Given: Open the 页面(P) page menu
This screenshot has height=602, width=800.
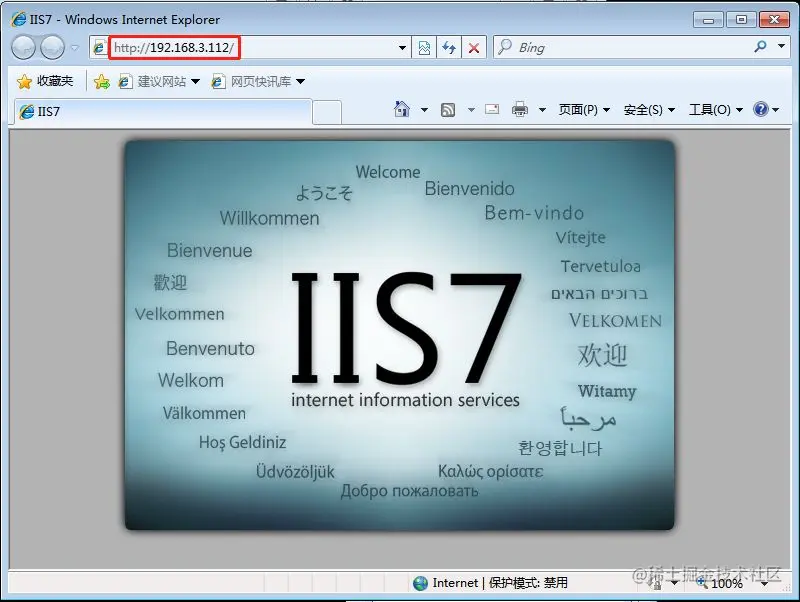Looking at the screenshot, I should click(584, 110).
